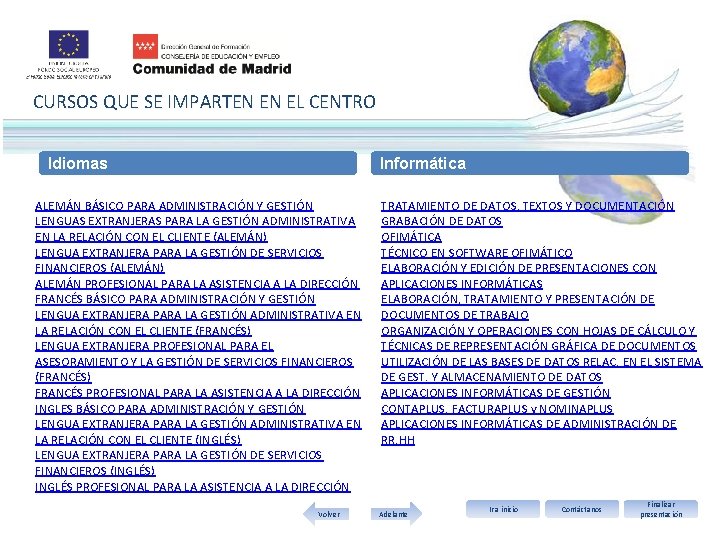Open gestión administrativa relación cliente (Inglés) link
The height and width of the screenshot is (540, 720).
pos(198,432)
